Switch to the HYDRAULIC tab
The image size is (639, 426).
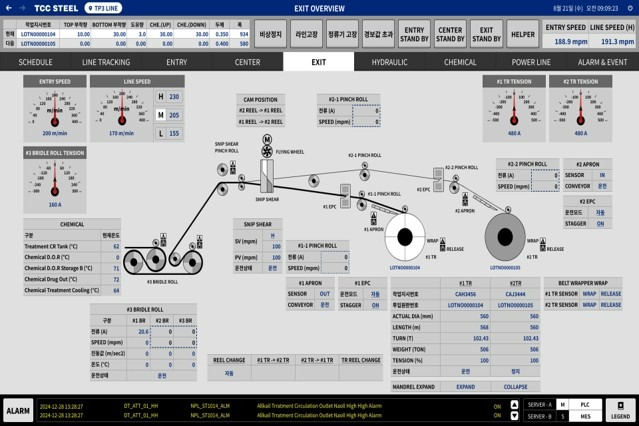pos(389,62)
